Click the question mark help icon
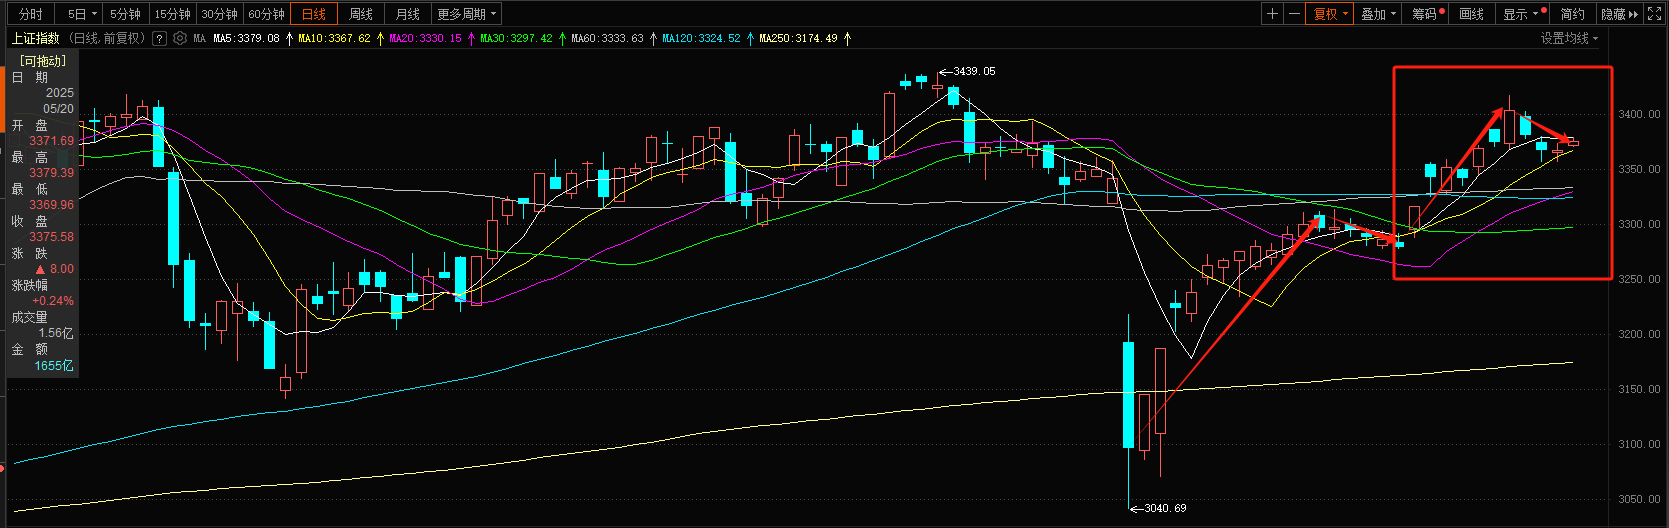Viewport: 1669px width, 528px height. coord(159,39)
